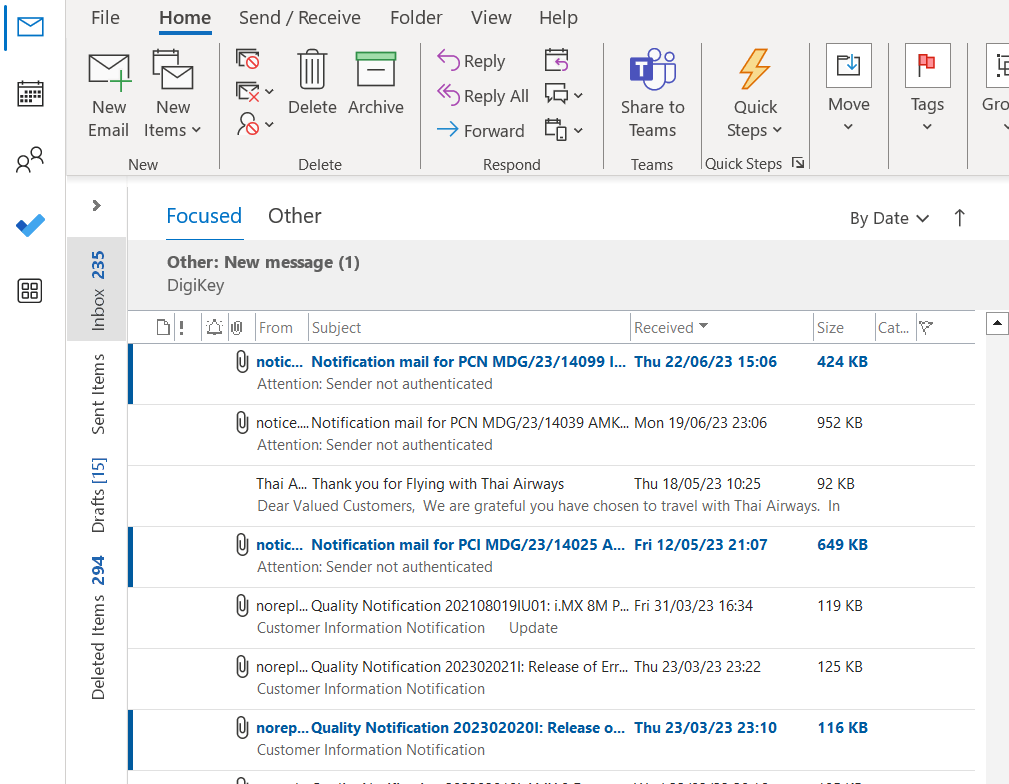
Task: Toggle sort direction with the up arrow
Action: tap(959, 217)
